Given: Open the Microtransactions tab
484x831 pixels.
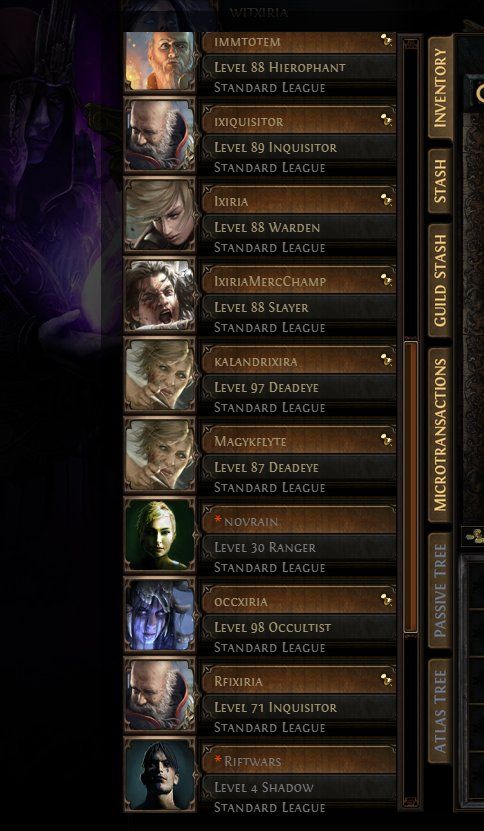Looking at the screenshot, I should (x=440, y=435).
